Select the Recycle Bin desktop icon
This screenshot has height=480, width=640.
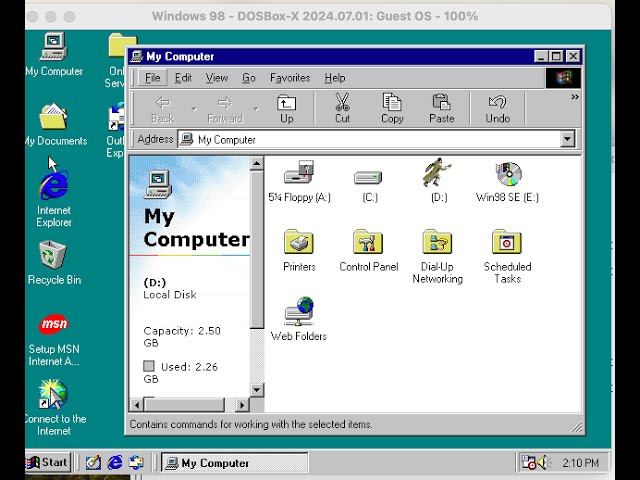pyautogui.click(x=54, y=262)
